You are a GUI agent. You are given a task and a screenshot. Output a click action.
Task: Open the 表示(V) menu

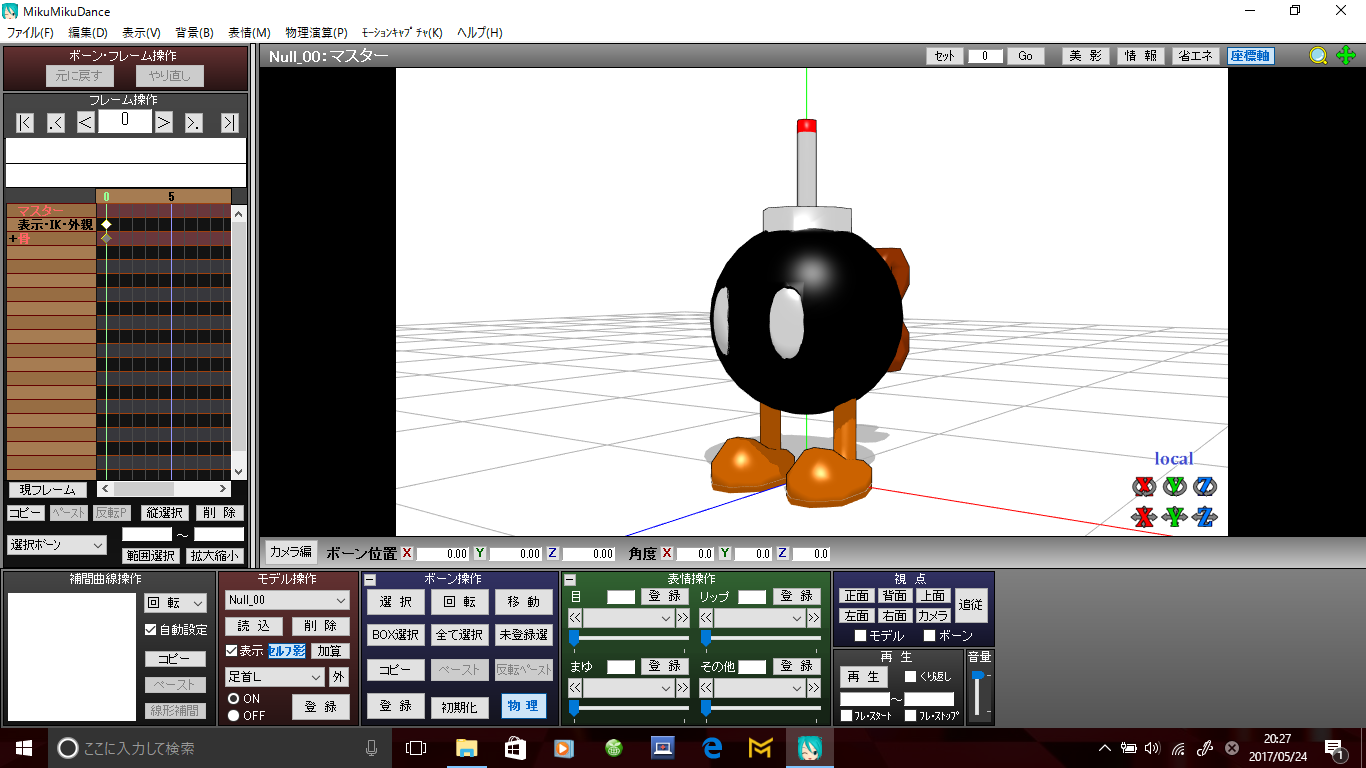tap(141, 32)
